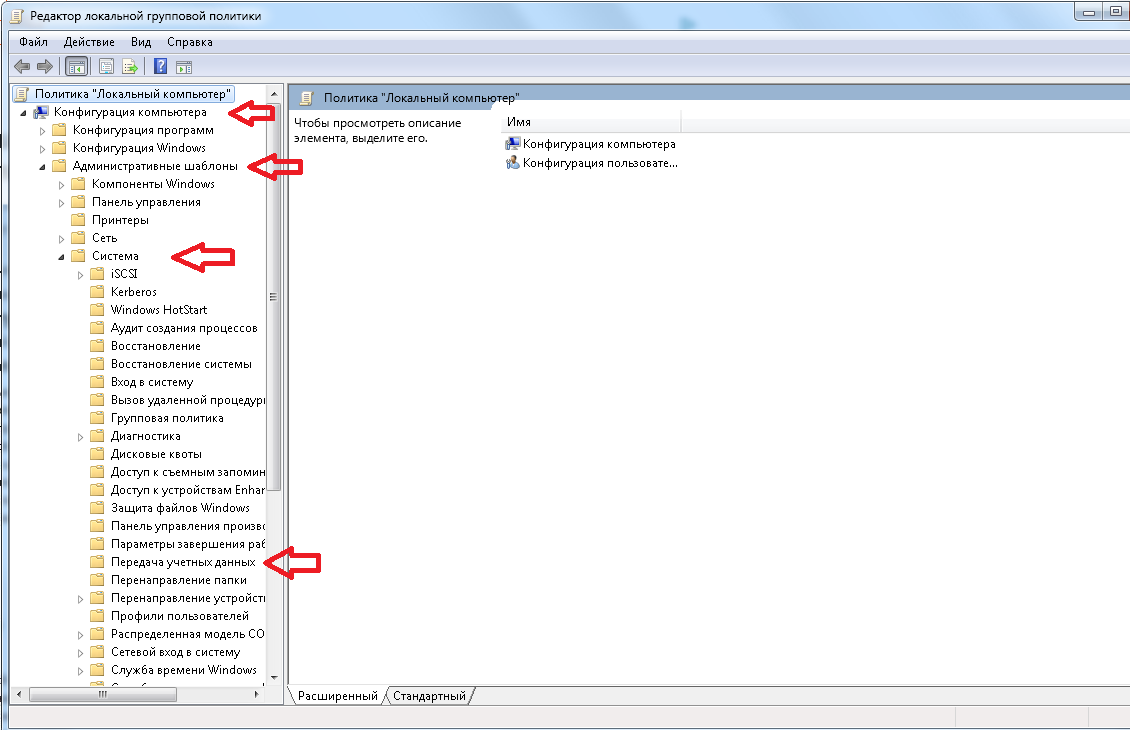Select the Групповая политика folder
The image size is (1130, 730).
coord(166,418)
